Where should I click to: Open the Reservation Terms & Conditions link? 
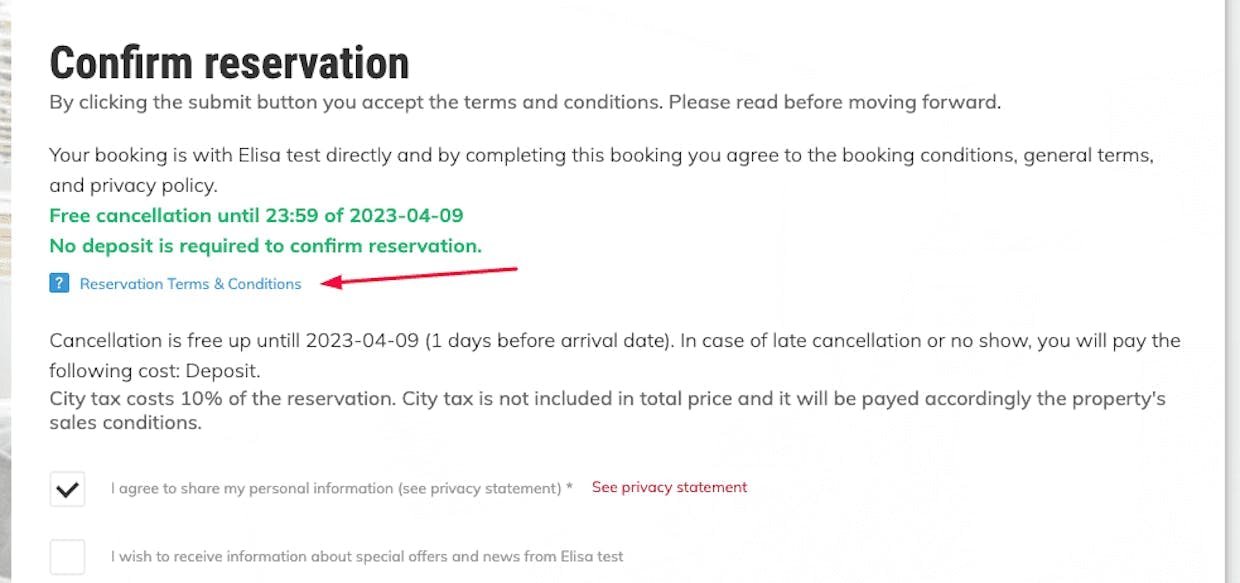pos(190,284)
